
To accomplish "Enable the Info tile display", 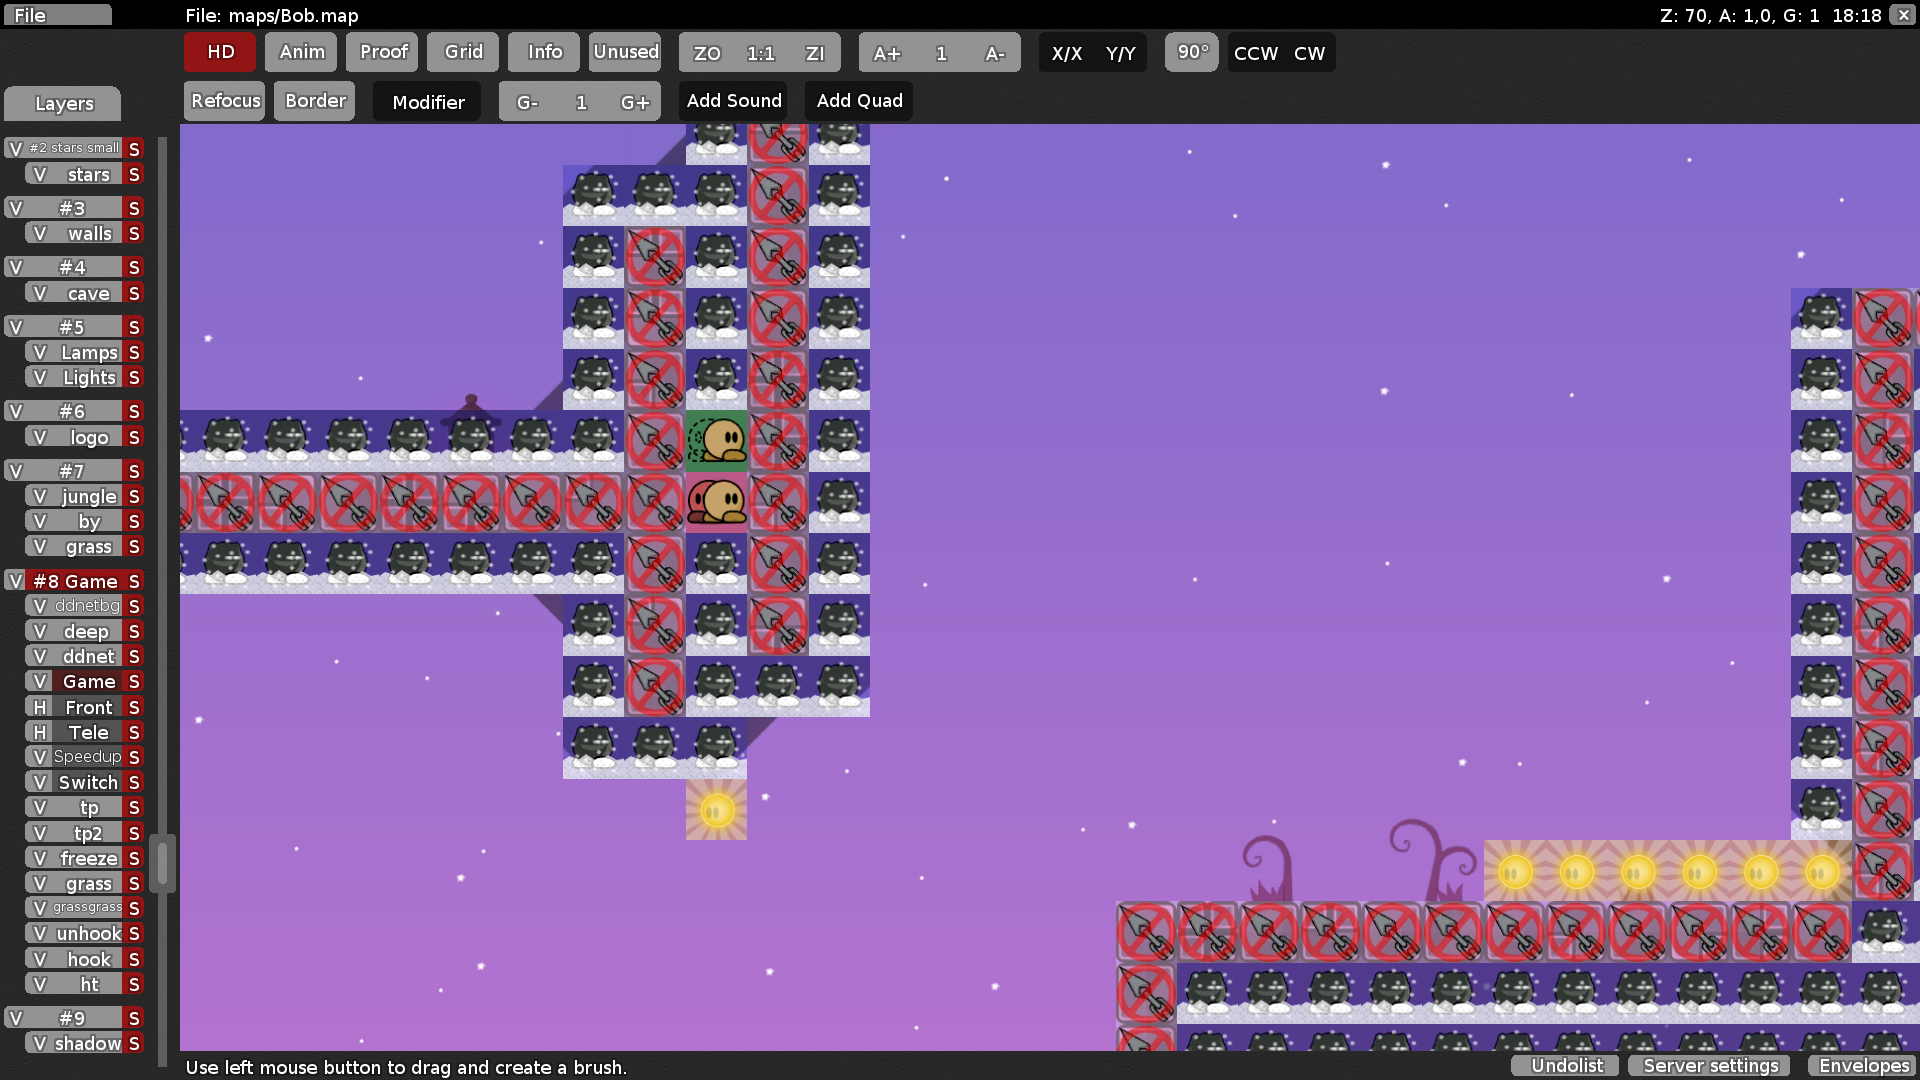I will click(x=543, y=52).
